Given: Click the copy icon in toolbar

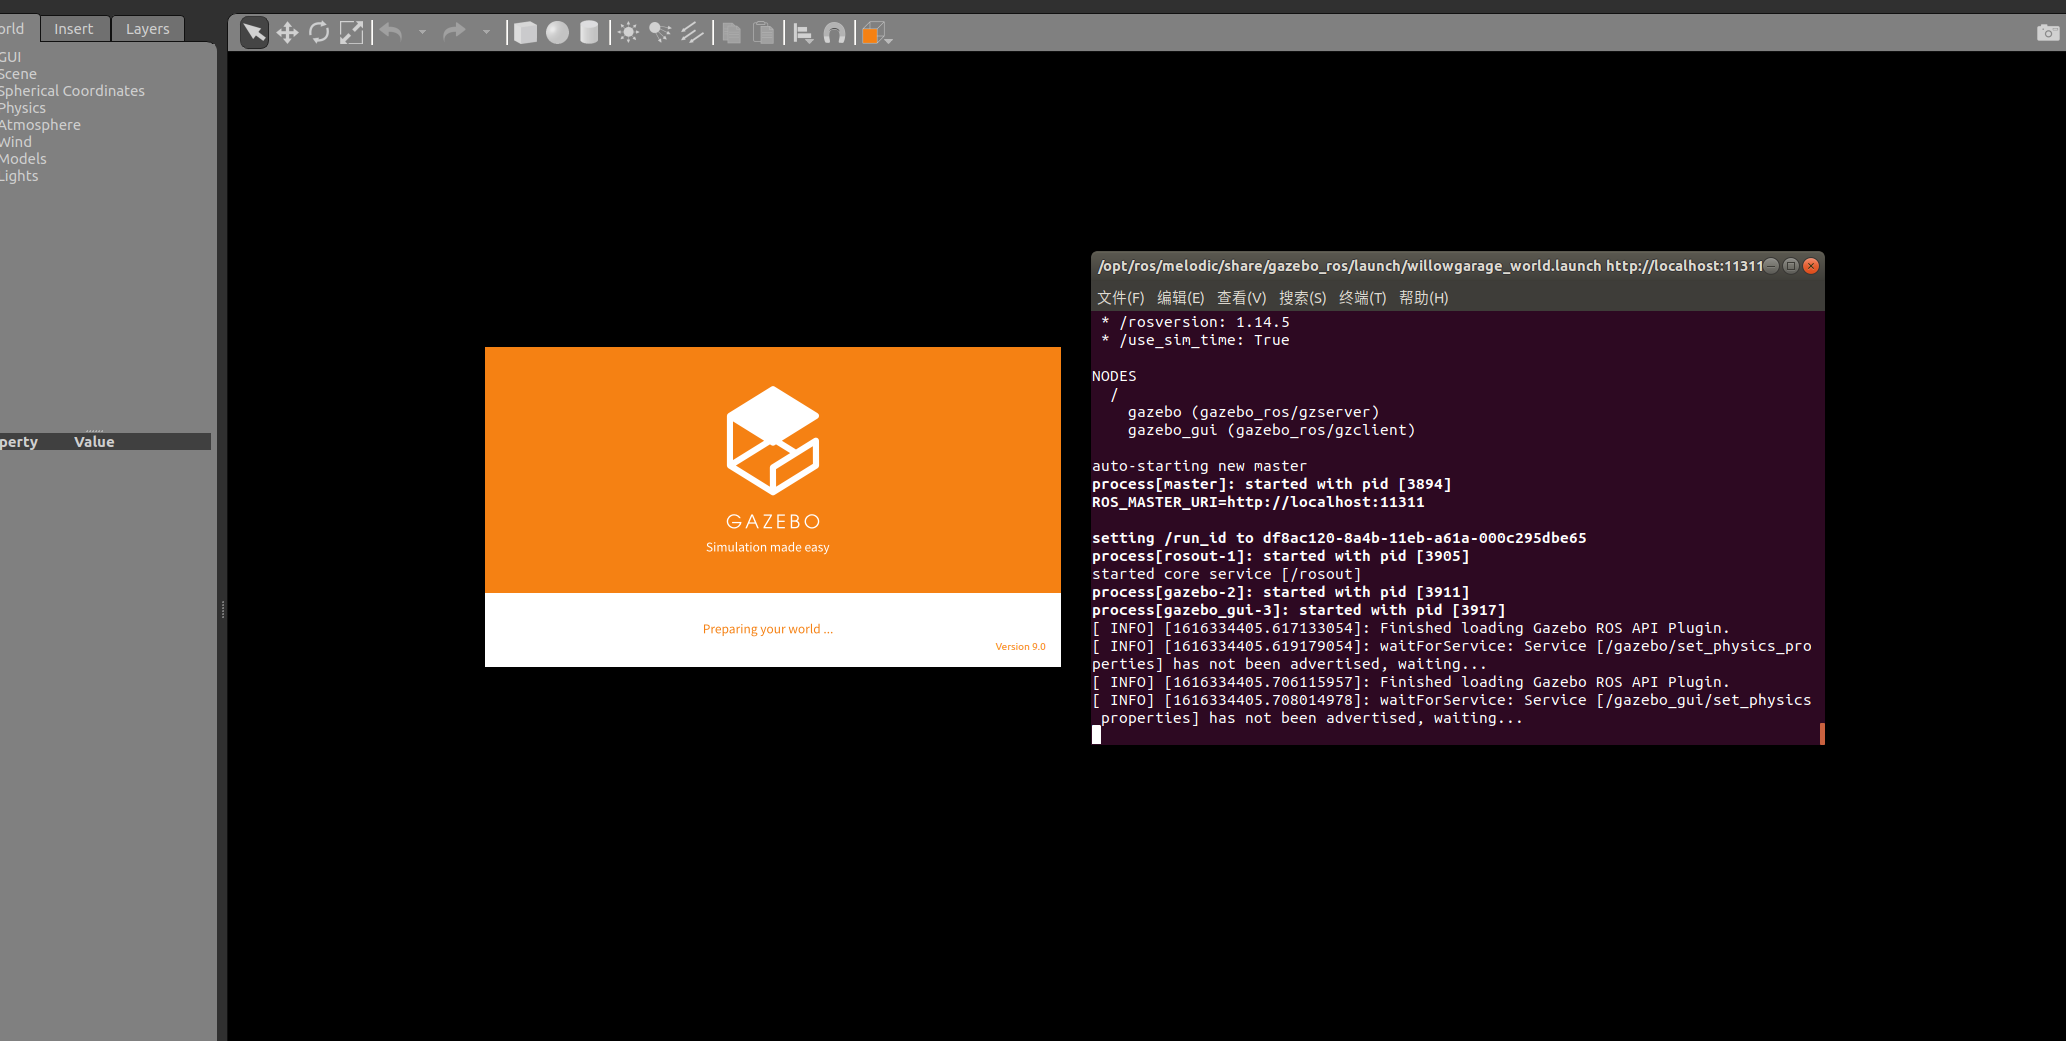Looking at the screenshot, I should click(x=731, y=33).
